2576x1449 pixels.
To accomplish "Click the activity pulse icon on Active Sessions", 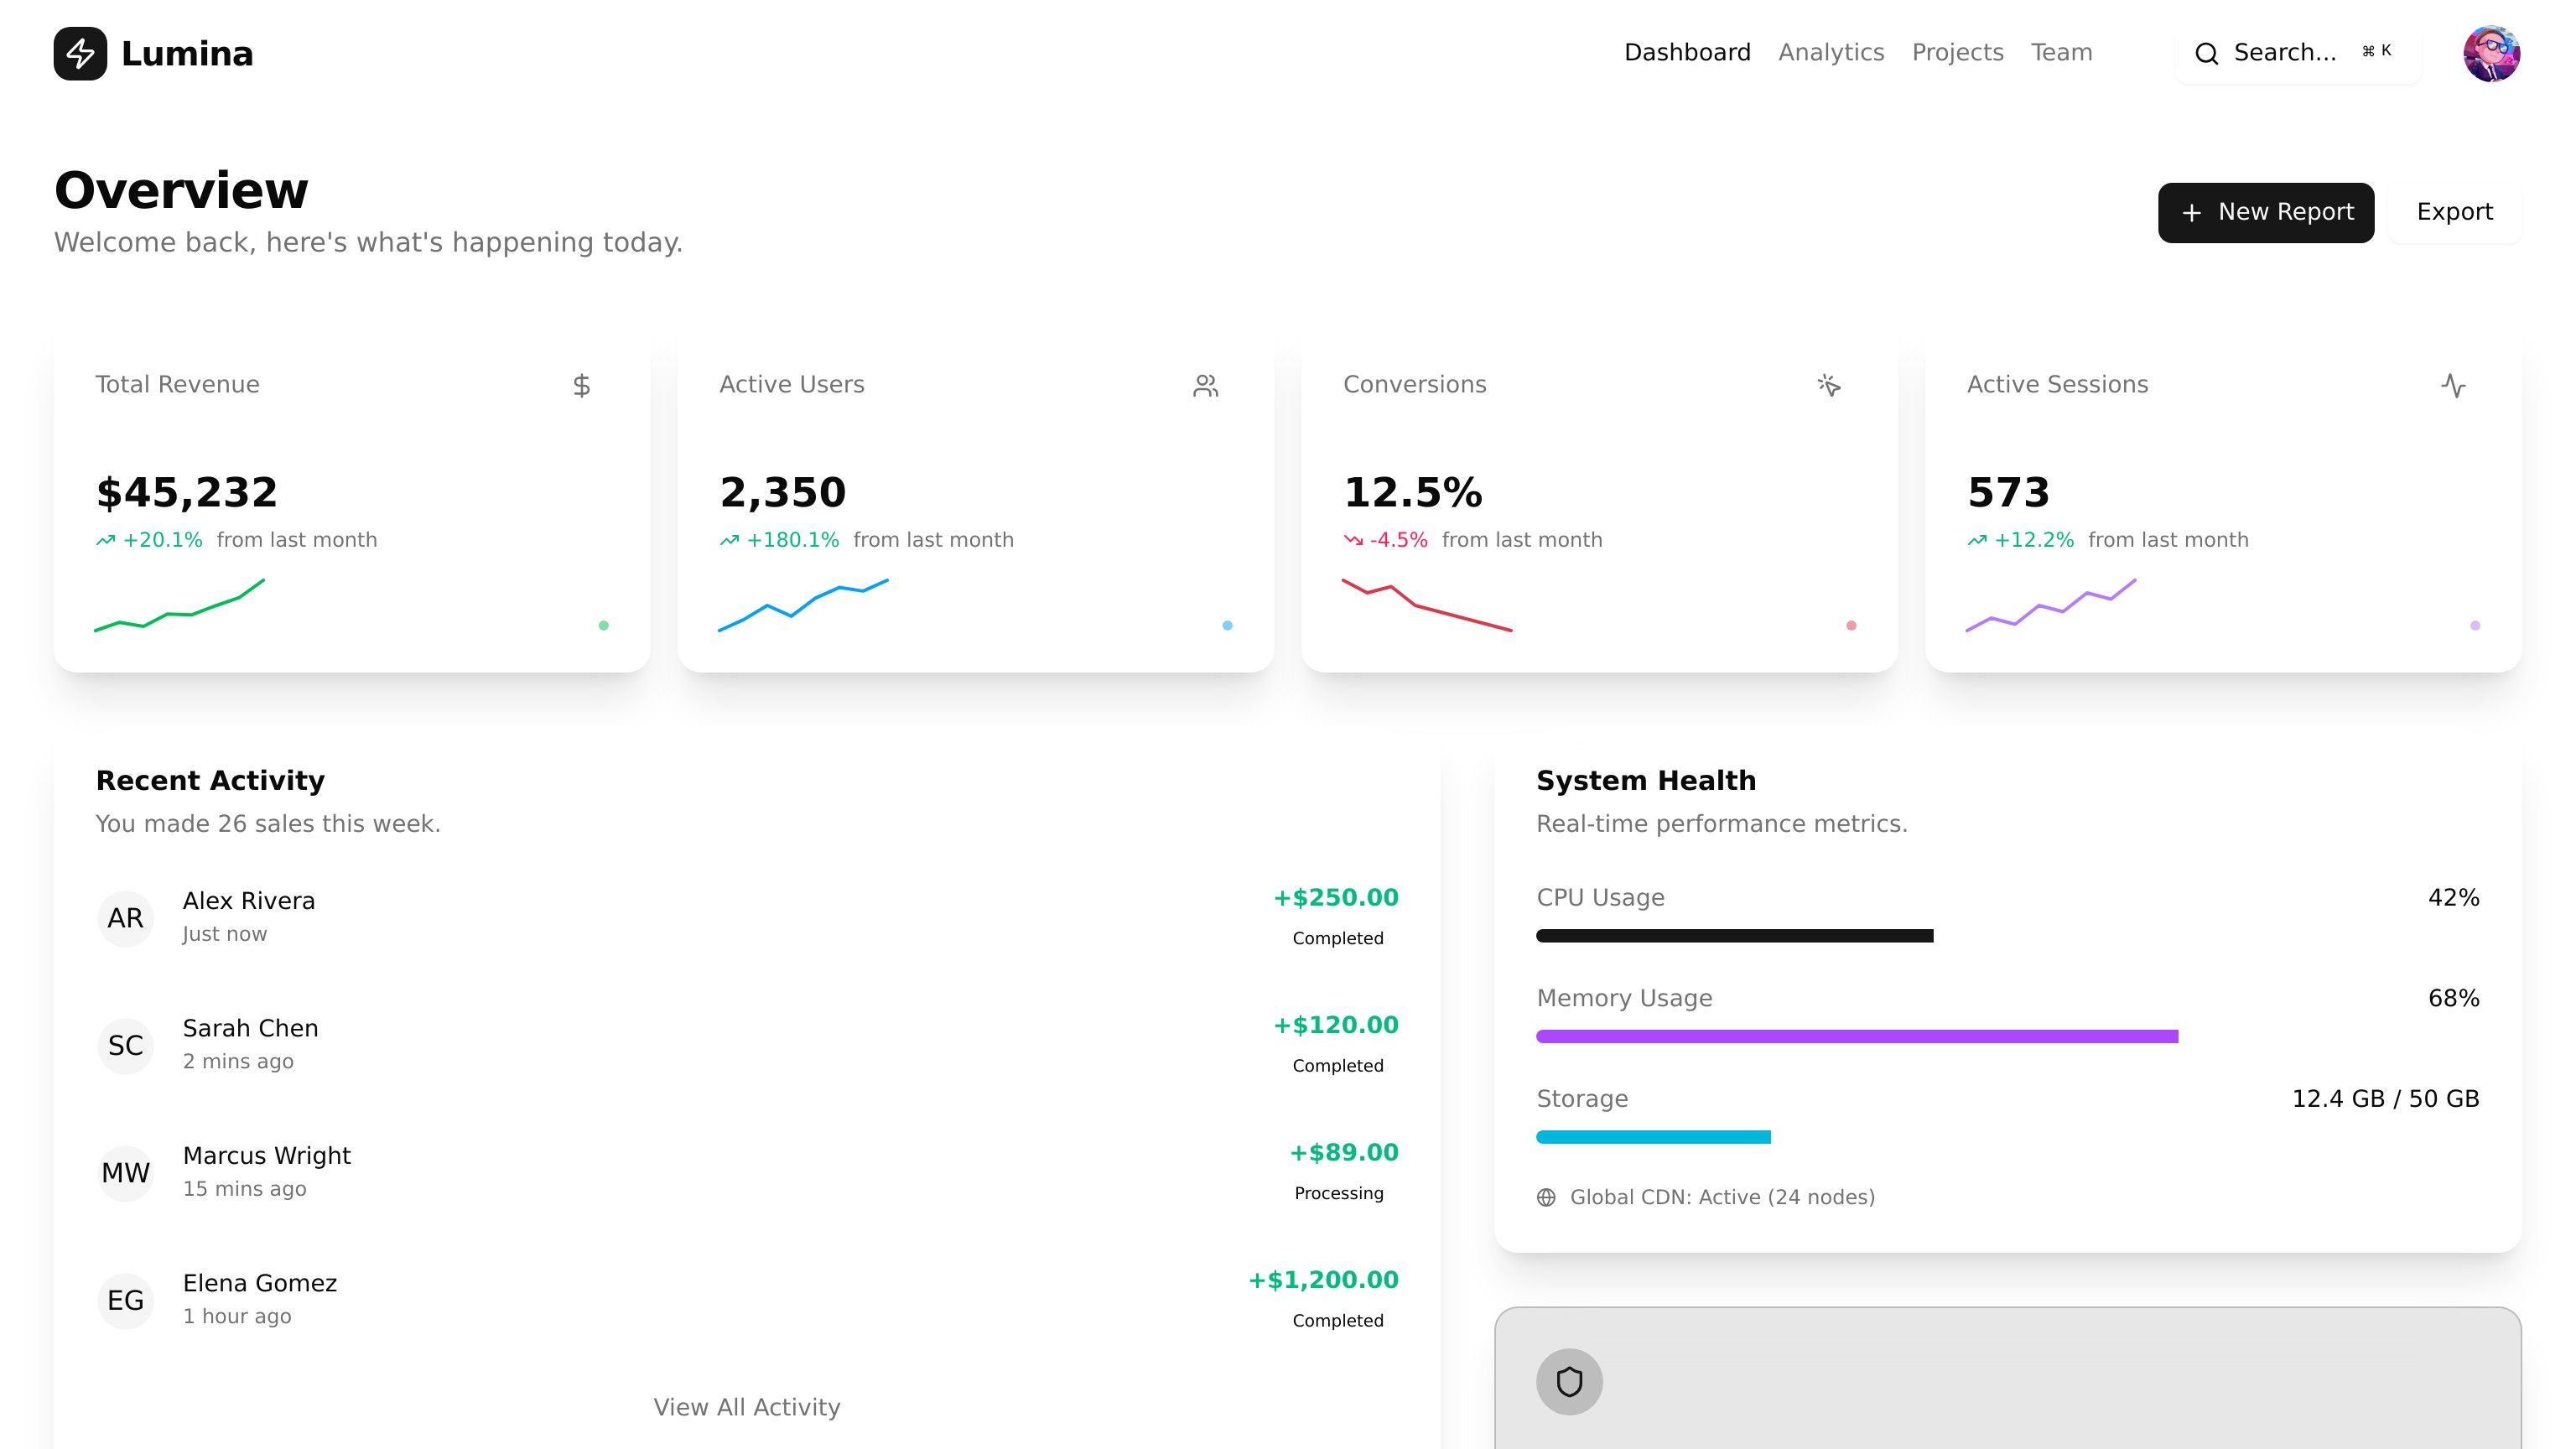I will 2453,385.
